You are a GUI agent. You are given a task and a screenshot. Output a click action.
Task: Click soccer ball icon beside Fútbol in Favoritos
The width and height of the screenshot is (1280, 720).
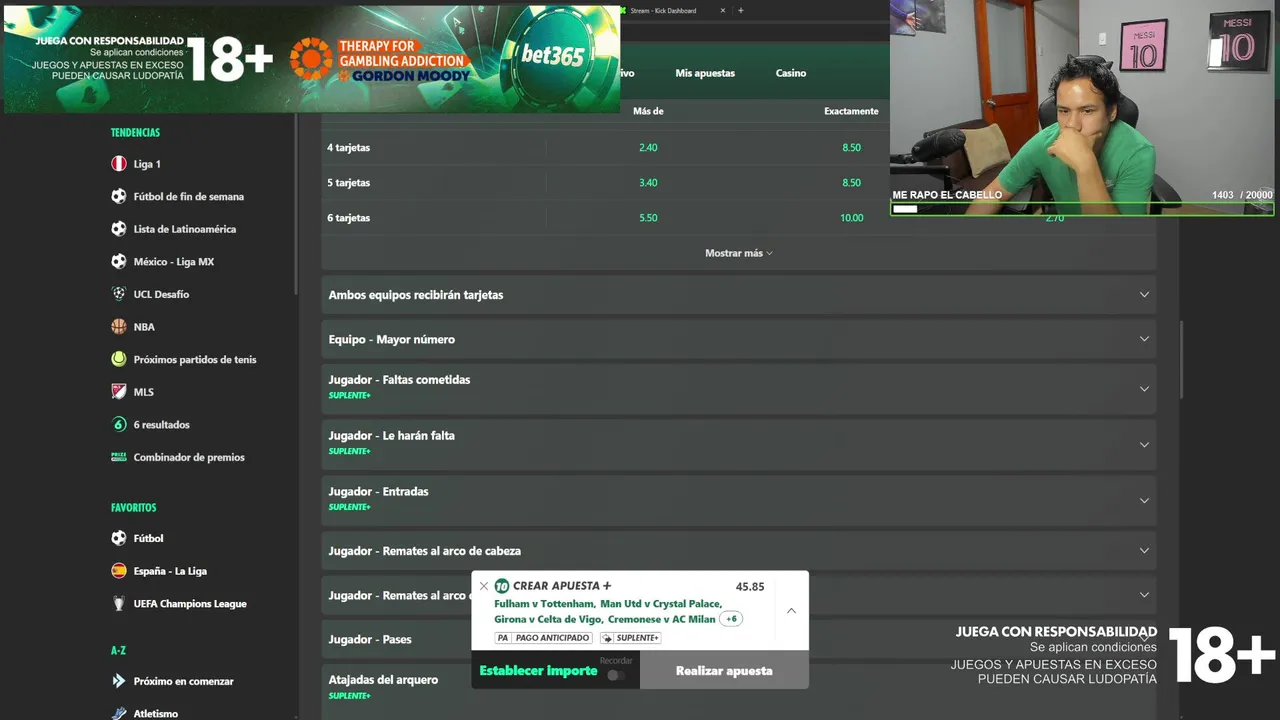pyautogui.click(x=119, y=538)
